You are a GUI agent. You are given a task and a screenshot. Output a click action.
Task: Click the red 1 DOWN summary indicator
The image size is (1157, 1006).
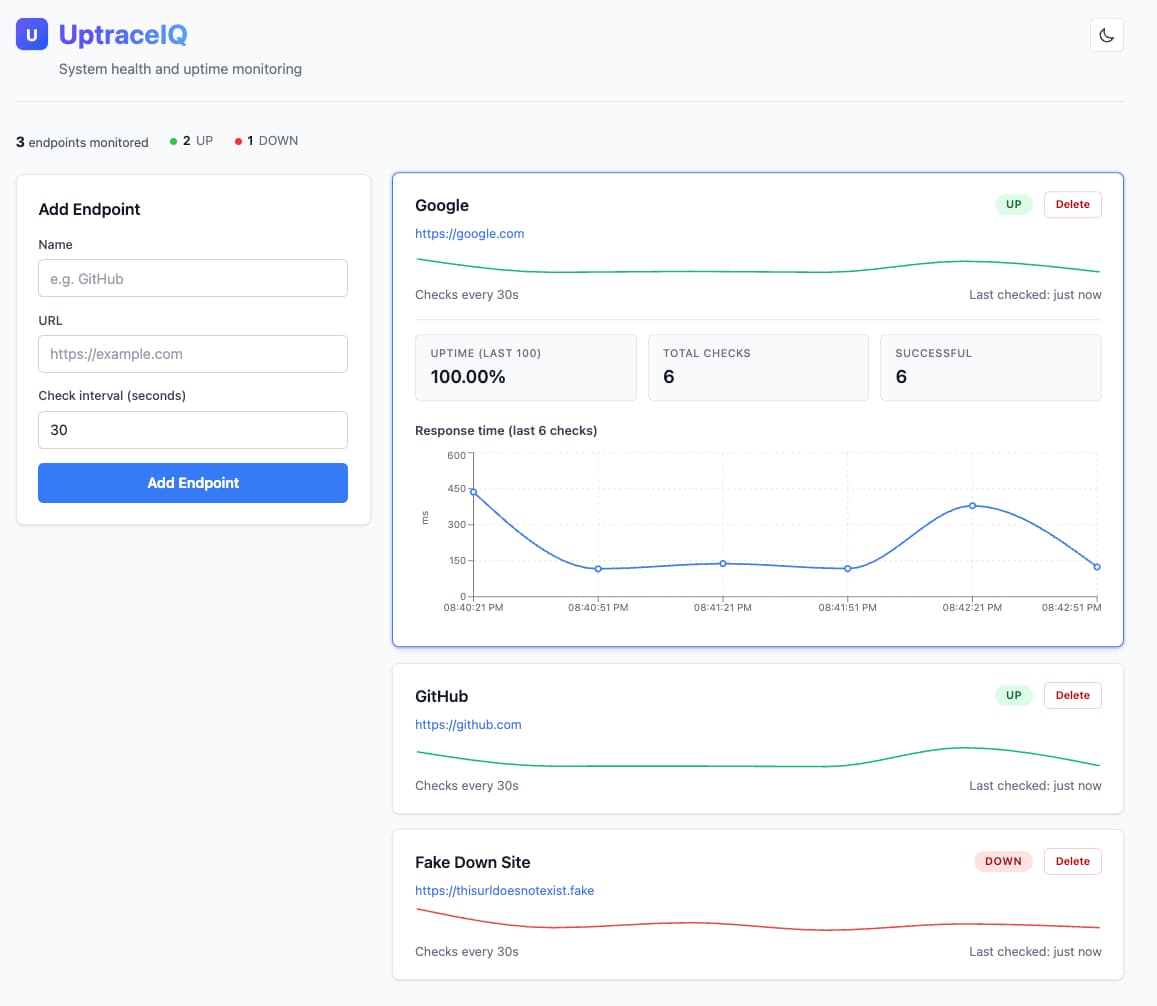pyautogui.click(x=266, y=141)
